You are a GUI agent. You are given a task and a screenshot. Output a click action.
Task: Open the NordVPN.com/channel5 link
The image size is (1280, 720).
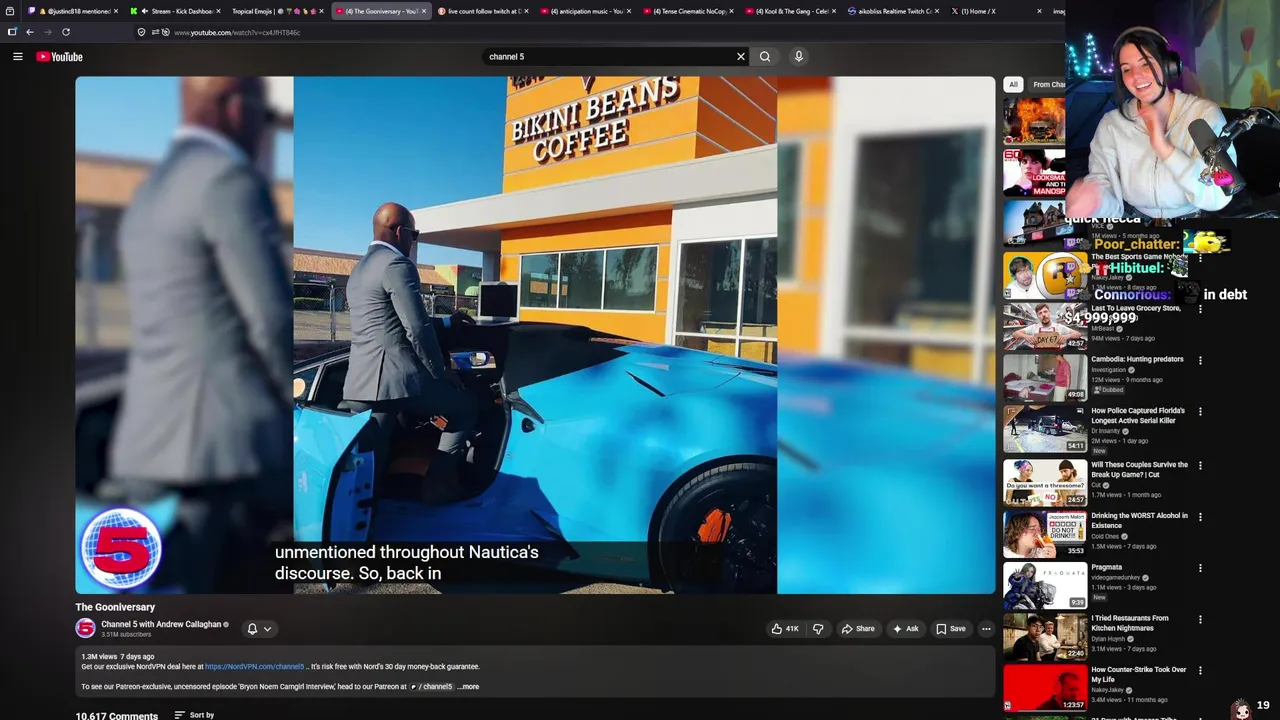(254, 667)
